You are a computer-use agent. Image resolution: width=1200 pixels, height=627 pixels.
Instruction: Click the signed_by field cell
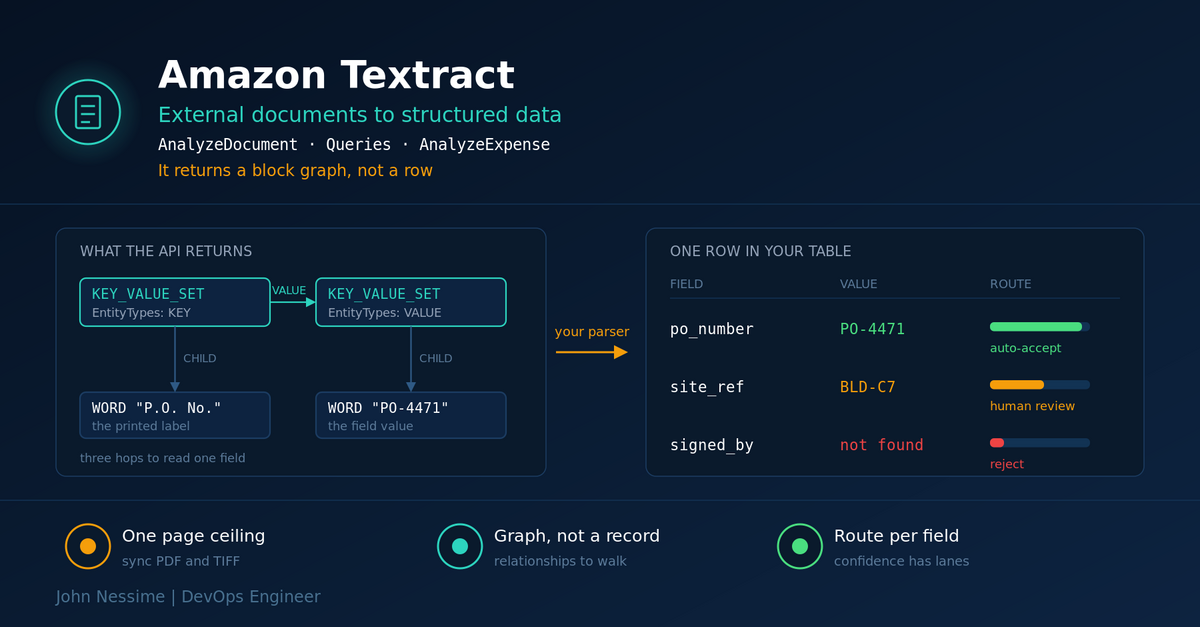(x=712, y=445)
